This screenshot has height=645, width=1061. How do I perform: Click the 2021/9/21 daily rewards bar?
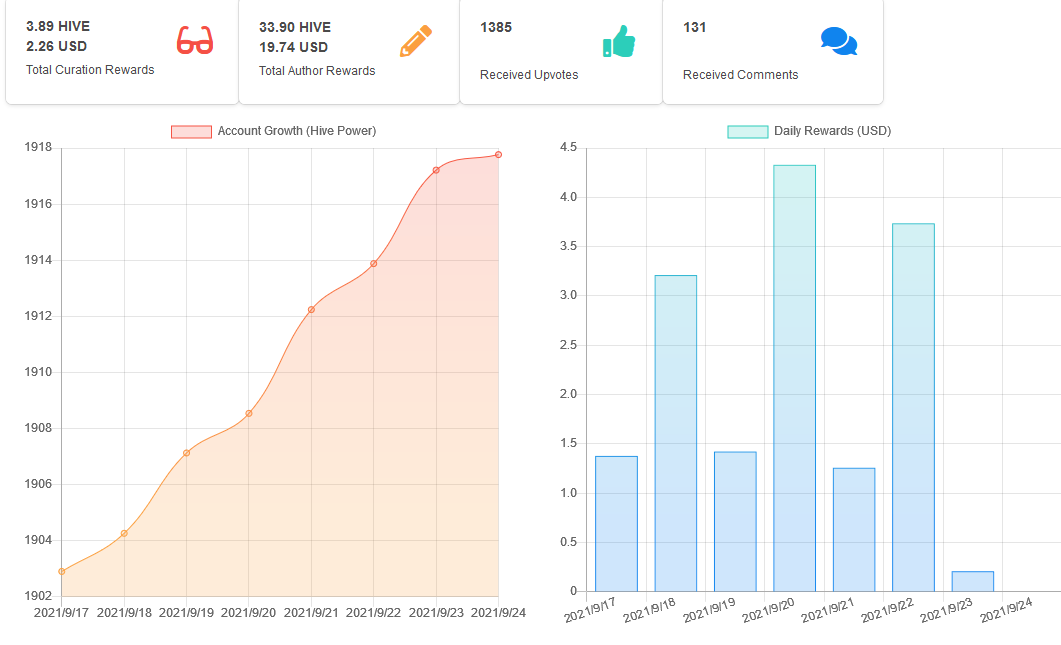pos(854,529)
